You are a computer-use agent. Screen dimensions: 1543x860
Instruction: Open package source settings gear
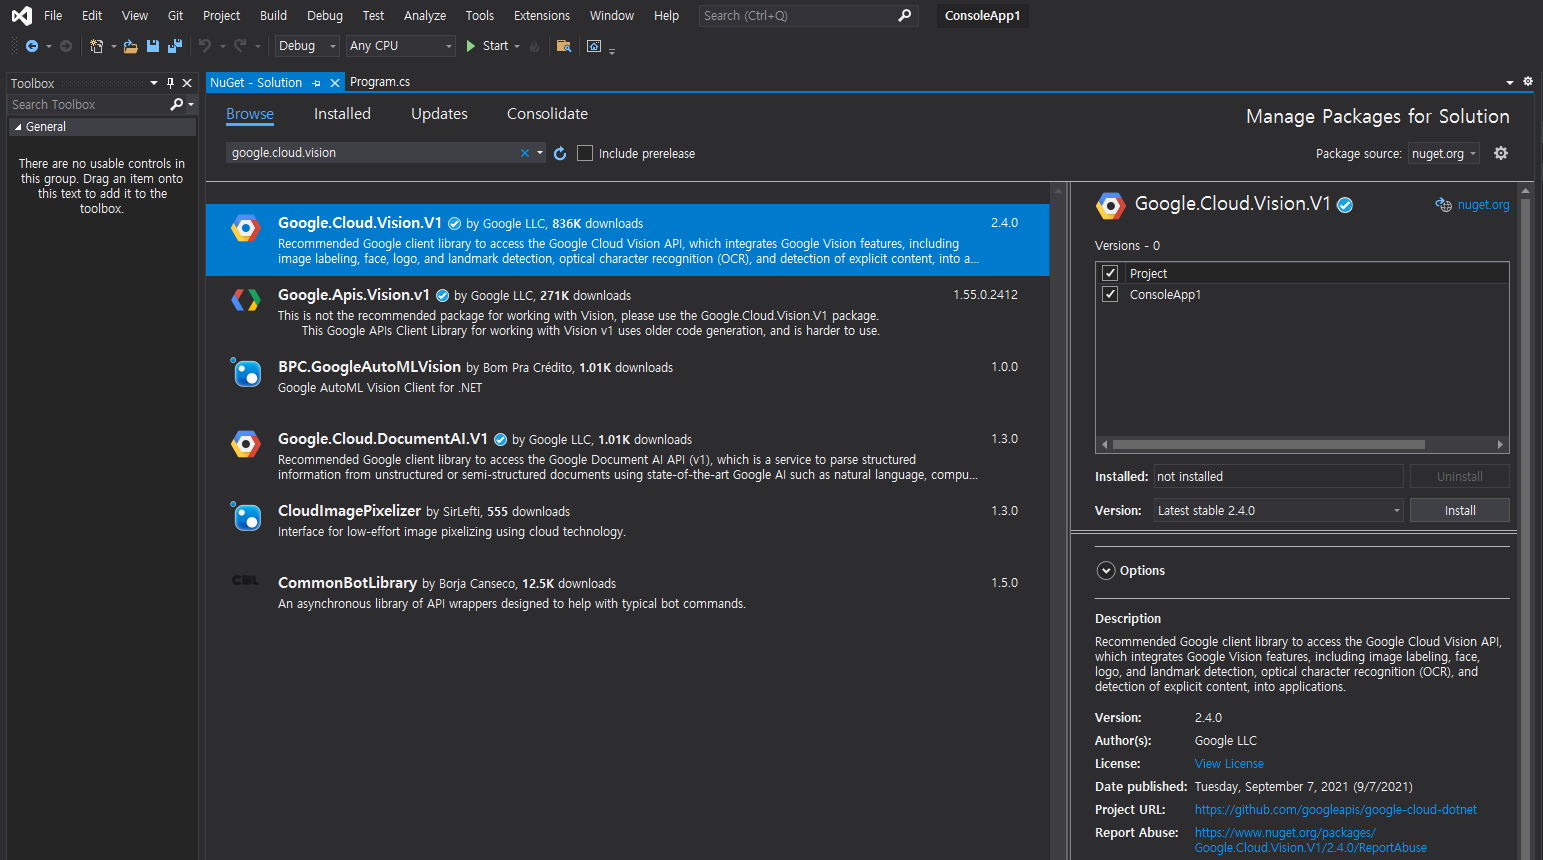1501,153
